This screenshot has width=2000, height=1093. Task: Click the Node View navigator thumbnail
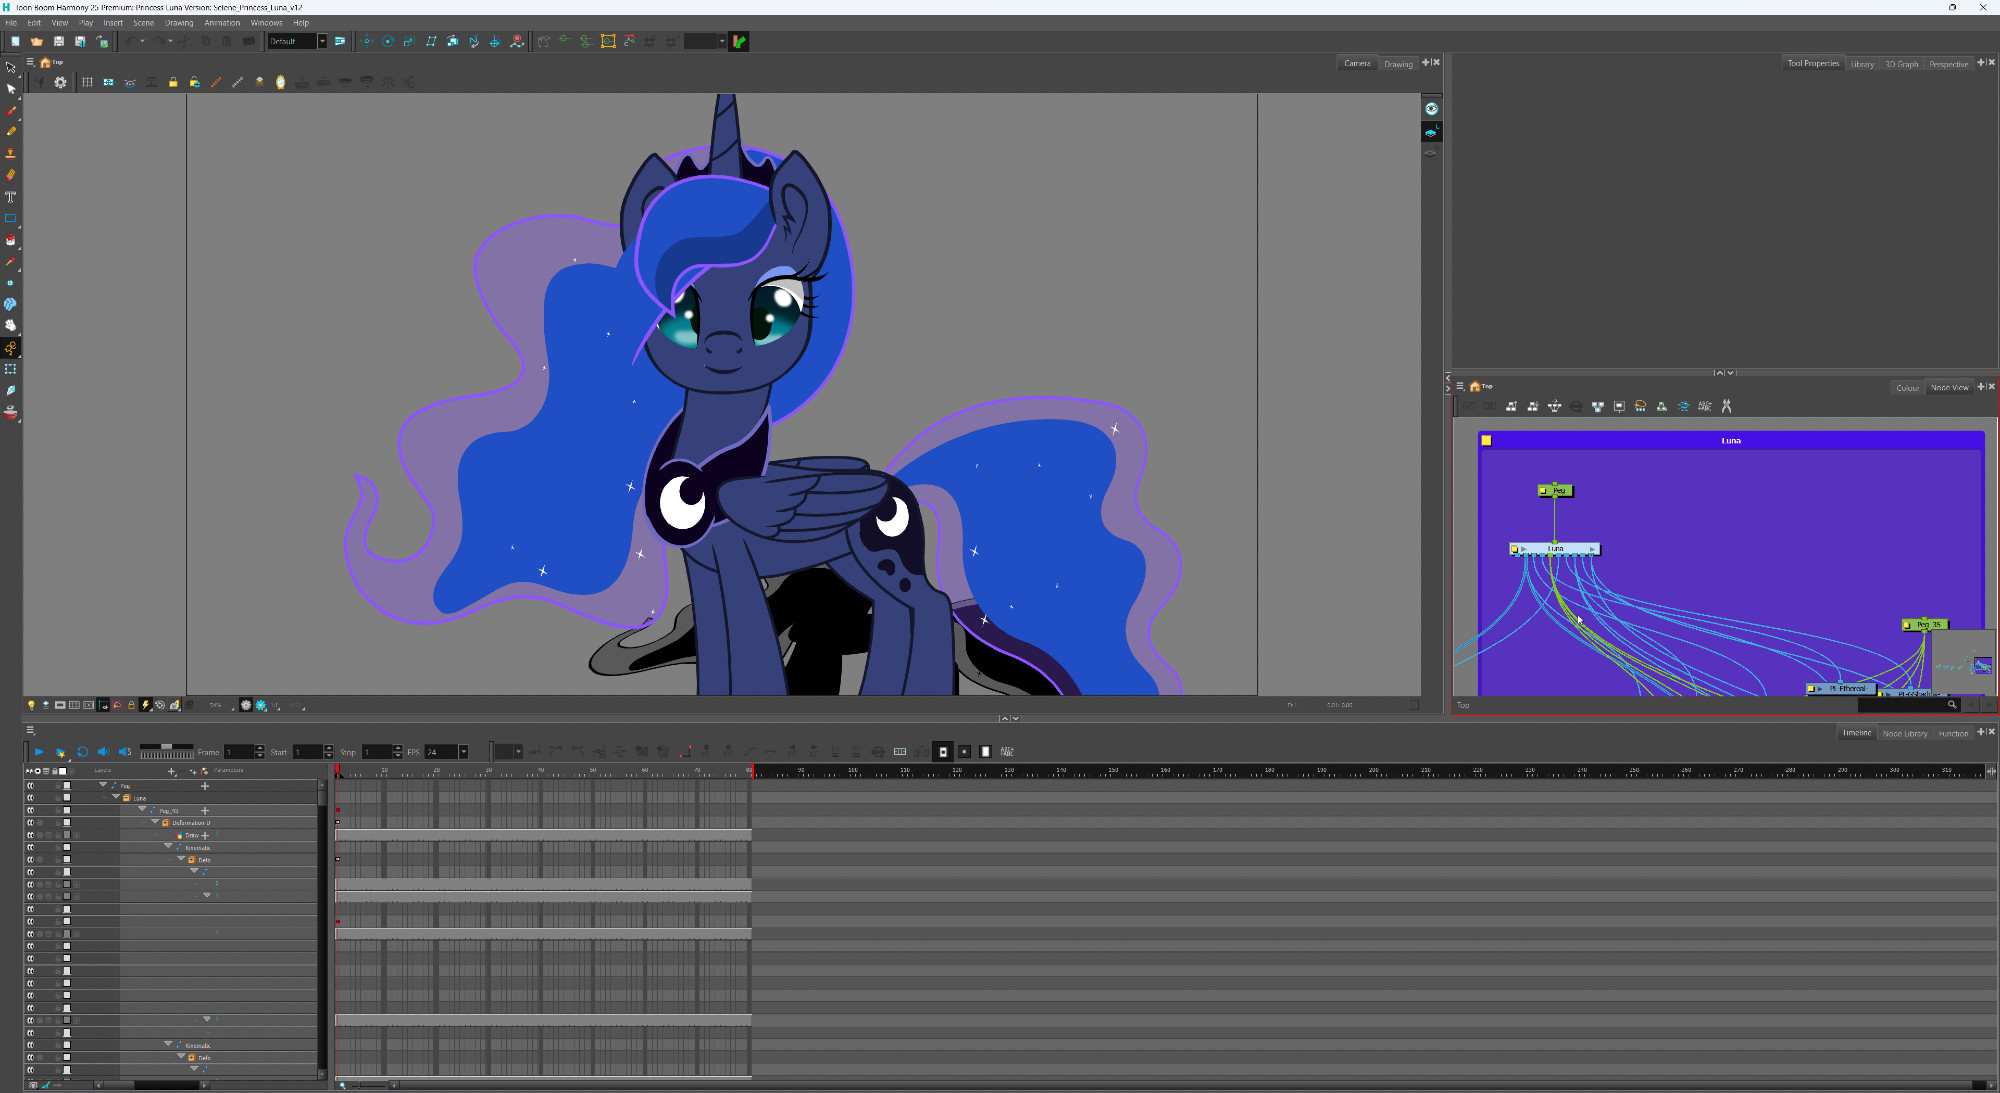[x=1963, y=664]
